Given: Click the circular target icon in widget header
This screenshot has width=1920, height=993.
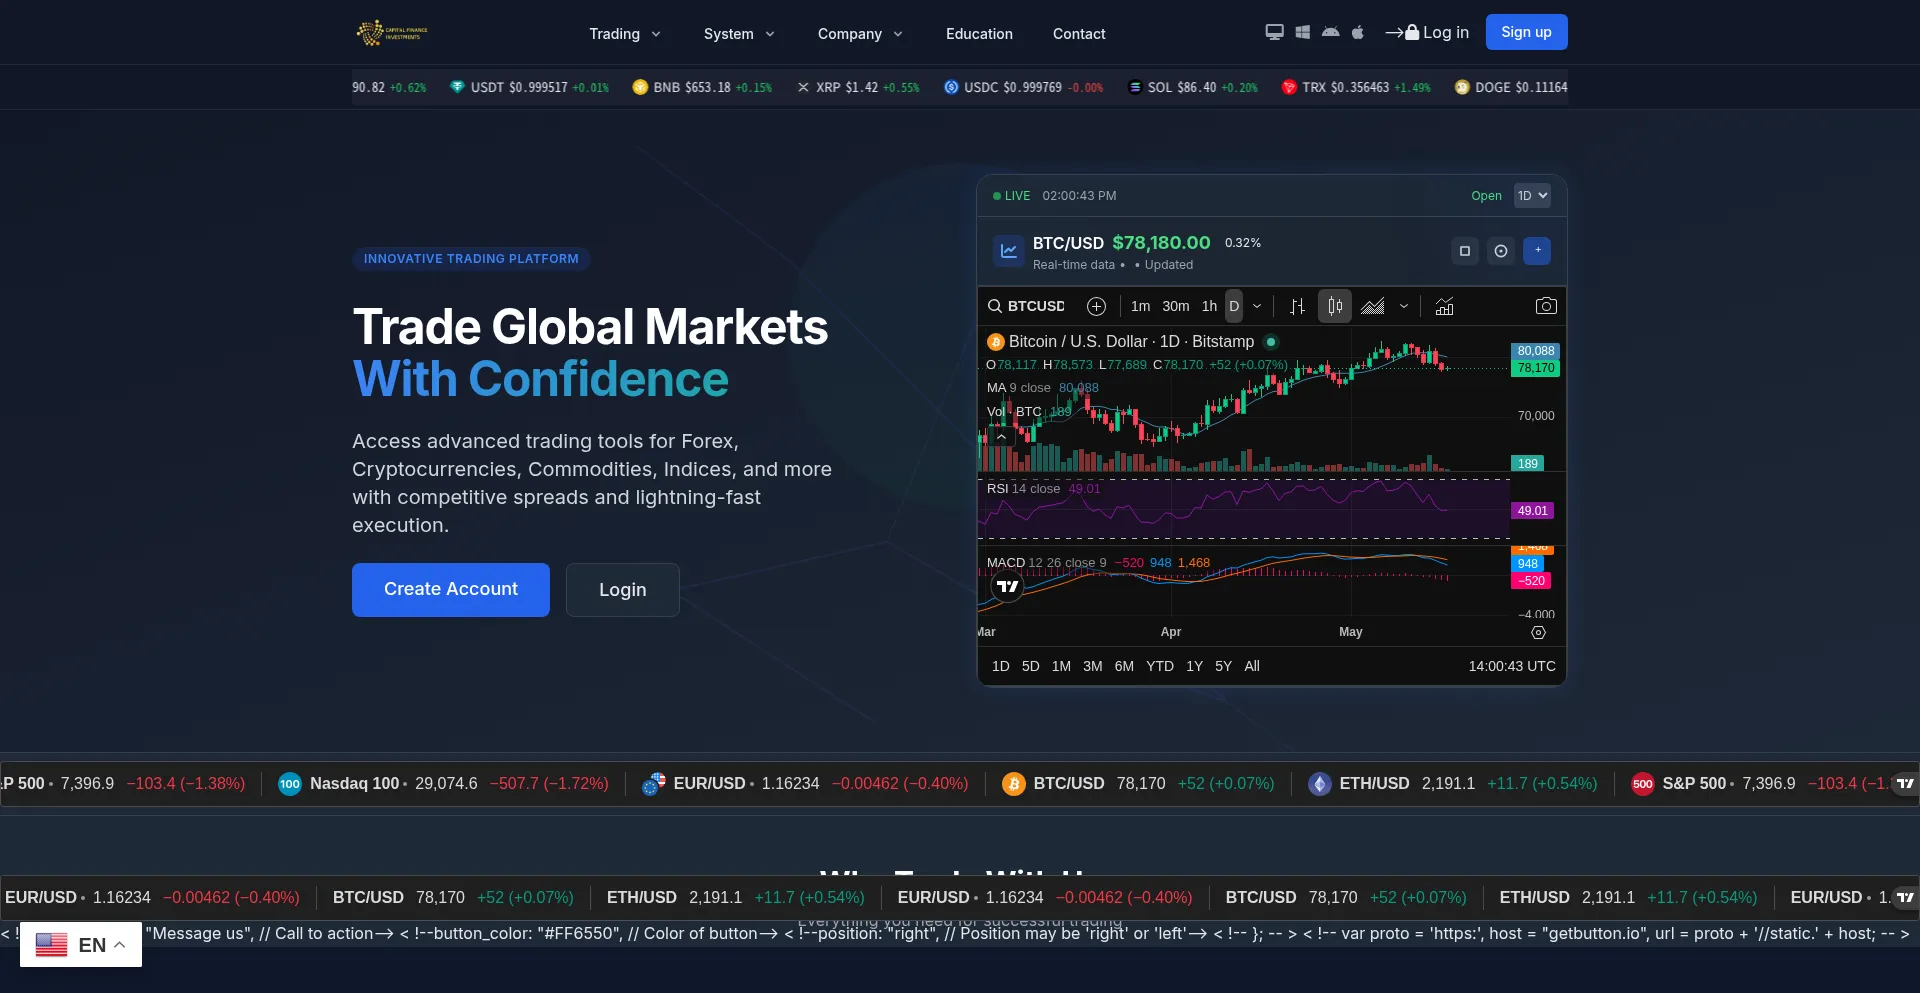Looking at the screenshot, I should (x=1501, y=251).
